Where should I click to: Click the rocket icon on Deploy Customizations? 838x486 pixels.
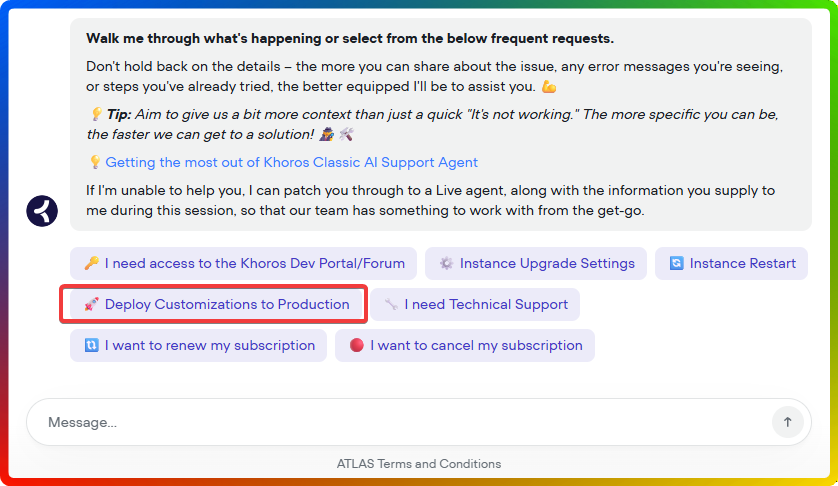91,305
